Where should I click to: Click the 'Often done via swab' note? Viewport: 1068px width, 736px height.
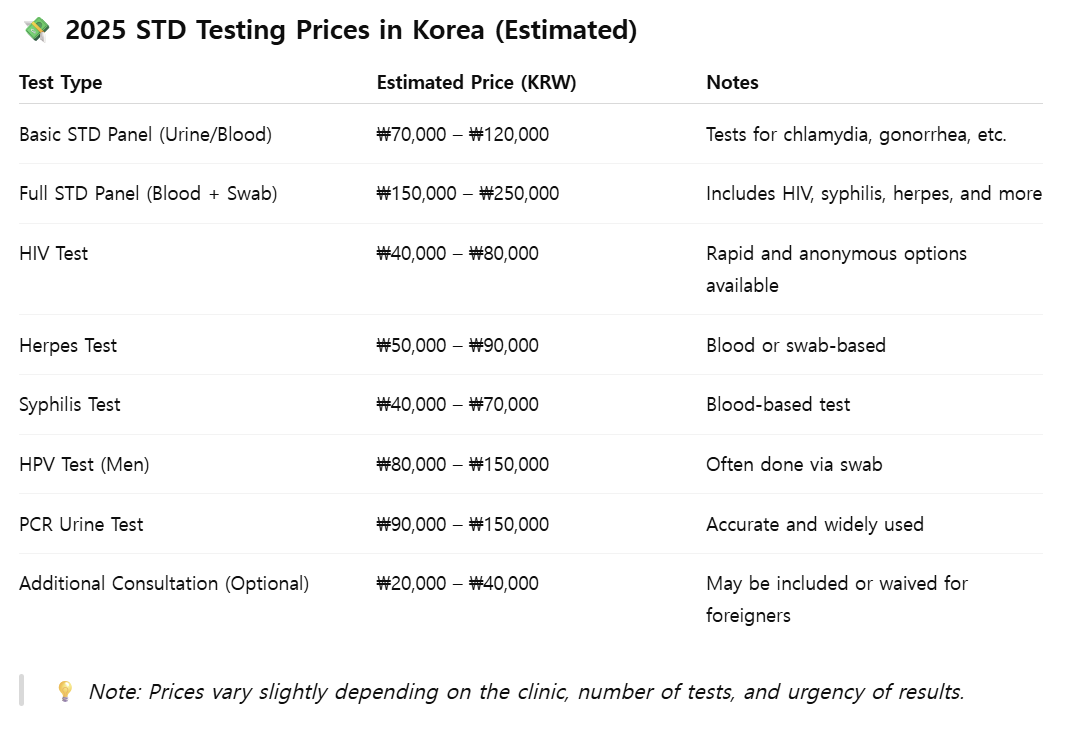point(794,464)
